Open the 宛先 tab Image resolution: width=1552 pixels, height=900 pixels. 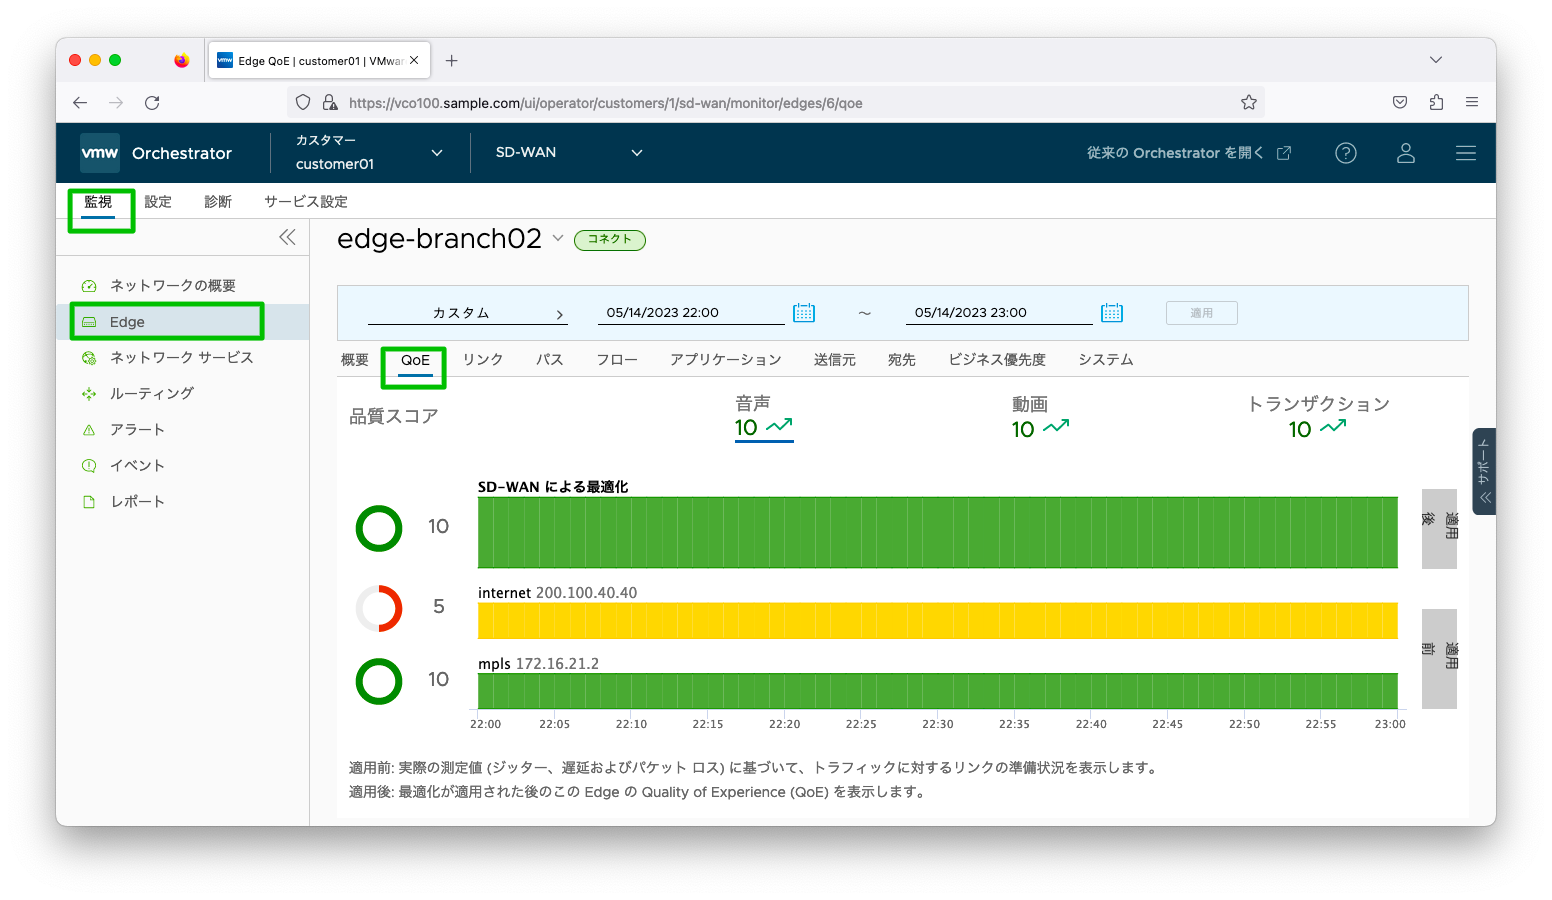[x=902, y=360]
